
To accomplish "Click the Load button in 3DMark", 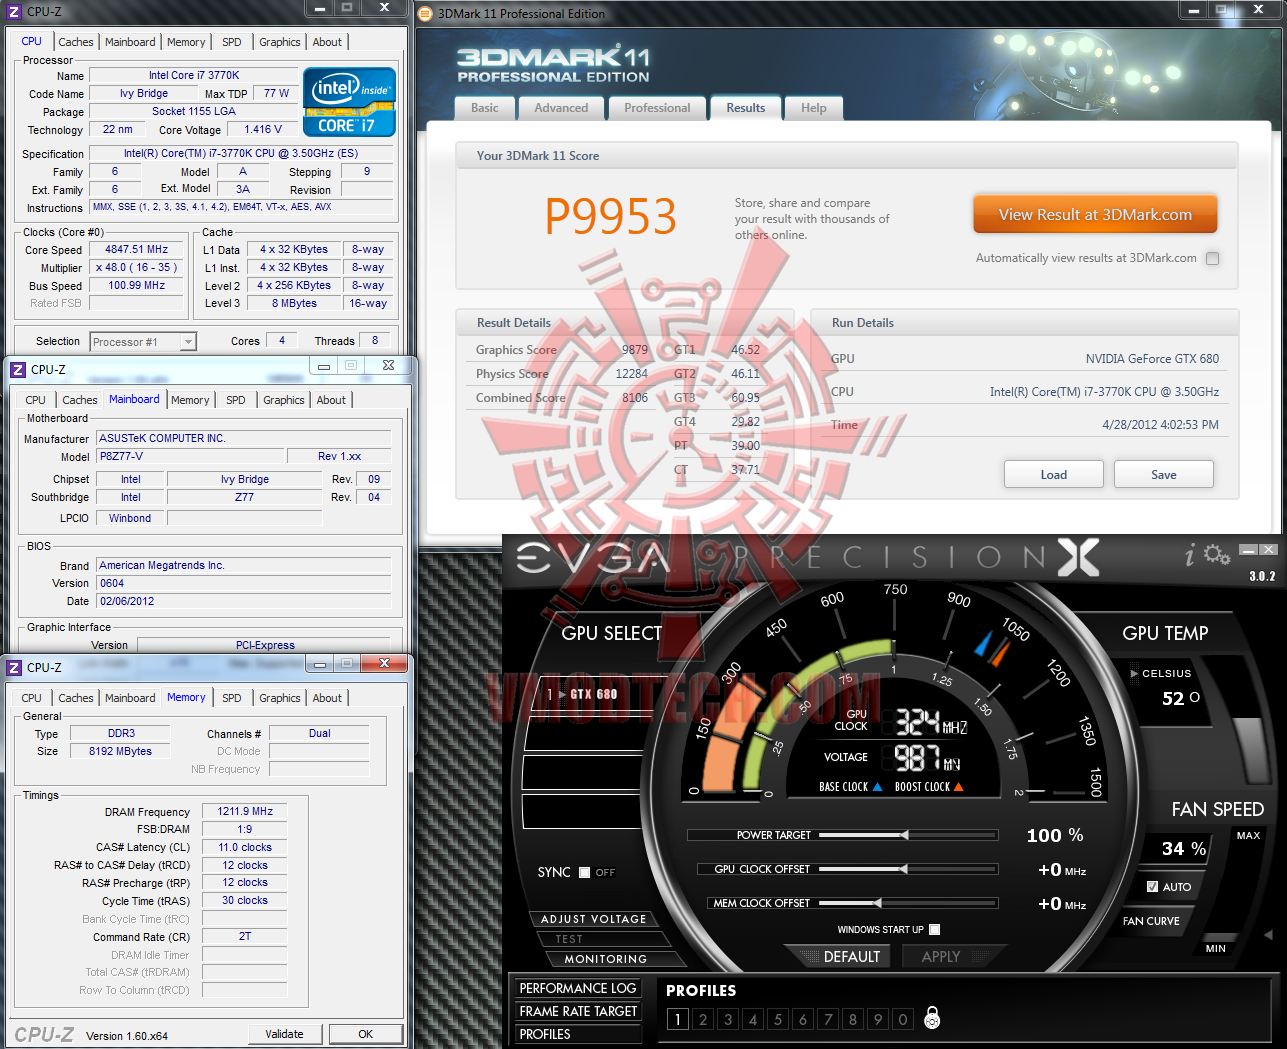I will (1054, 474).
